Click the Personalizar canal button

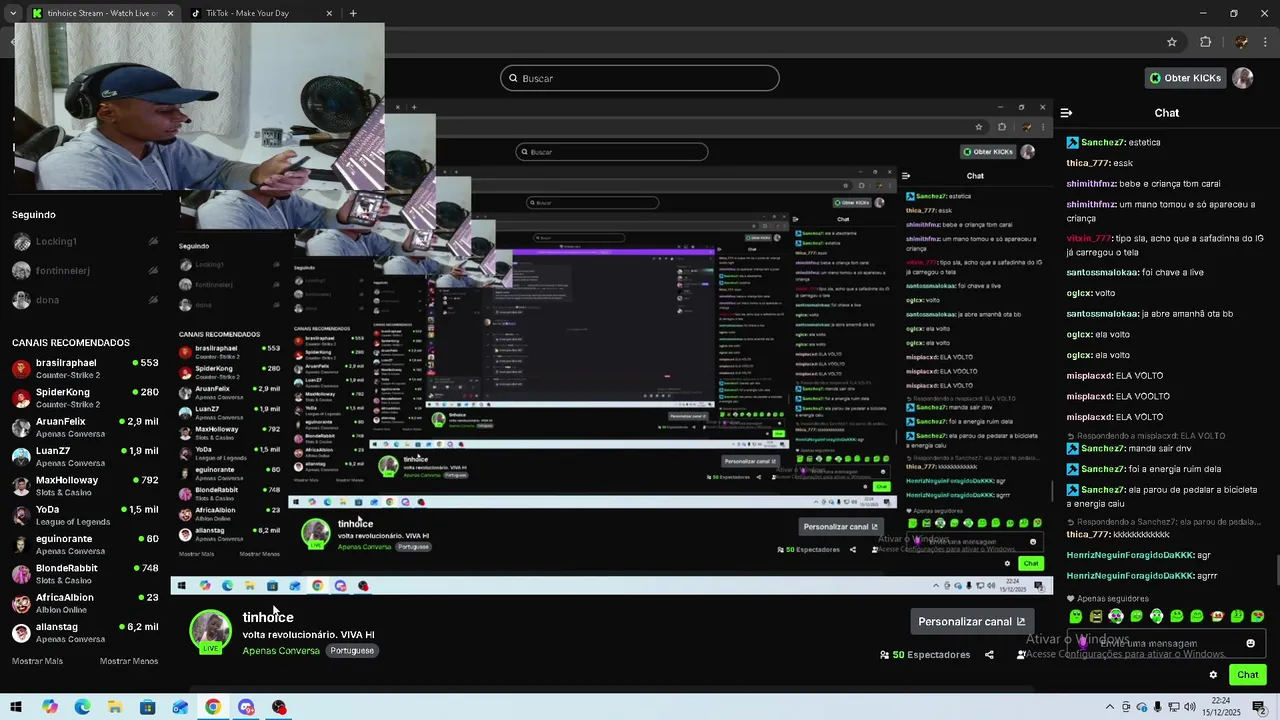click(971, 621)
